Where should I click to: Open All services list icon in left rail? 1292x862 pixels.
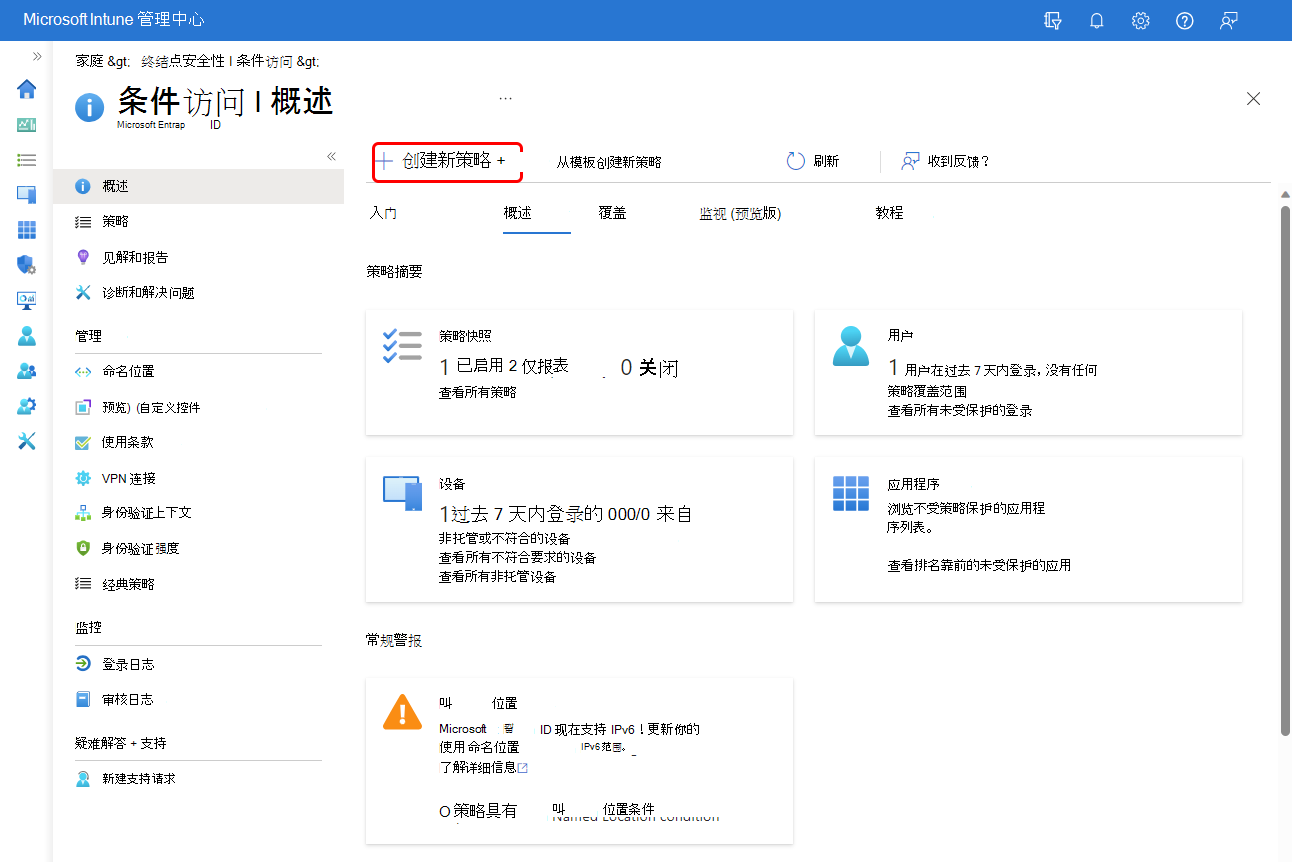(27, 160)
